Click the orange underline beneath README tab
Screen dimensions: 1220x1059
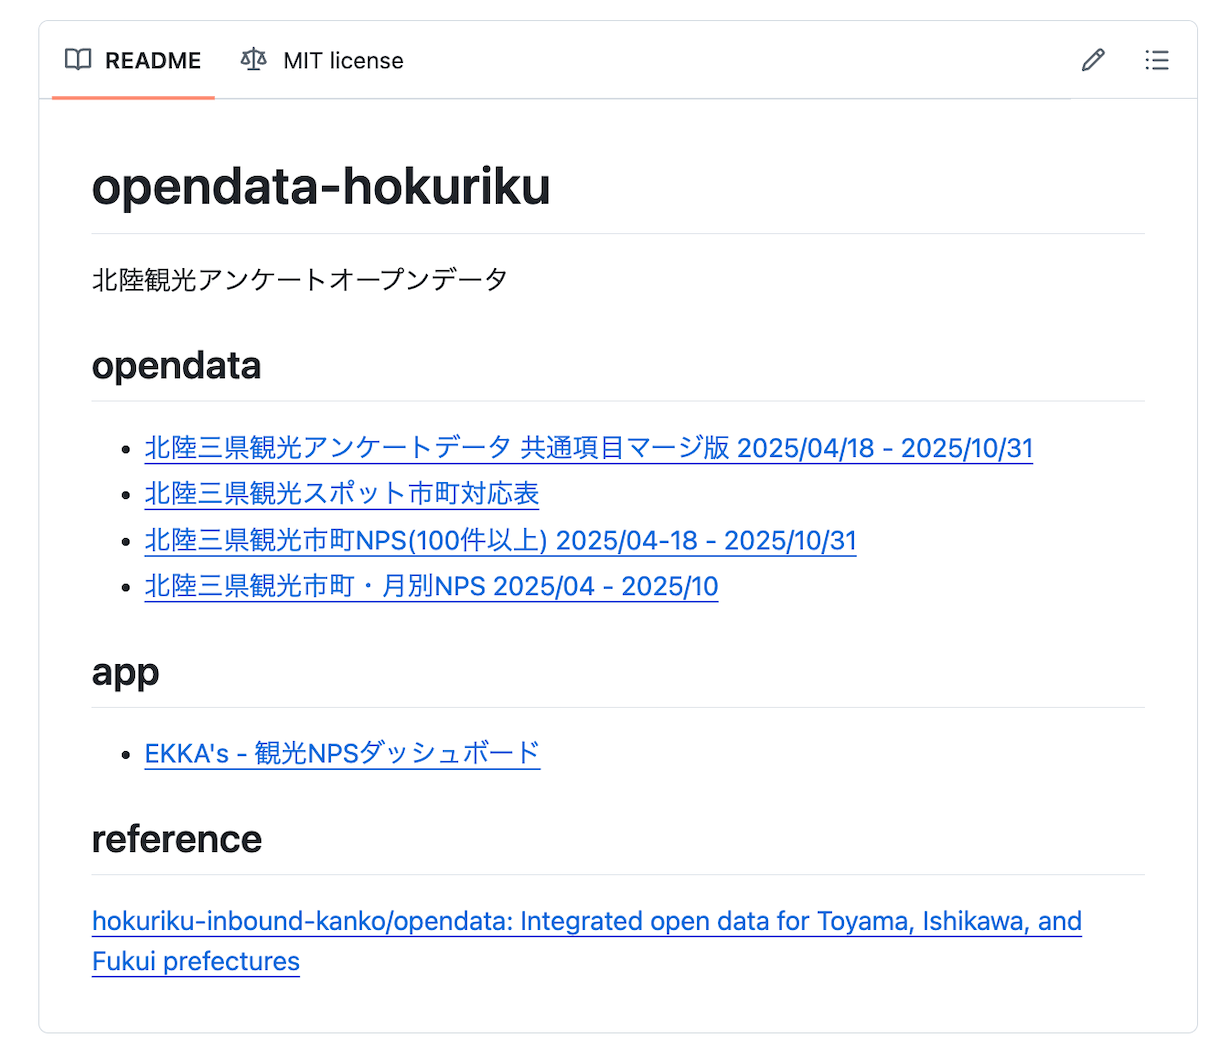click(133, 97)
